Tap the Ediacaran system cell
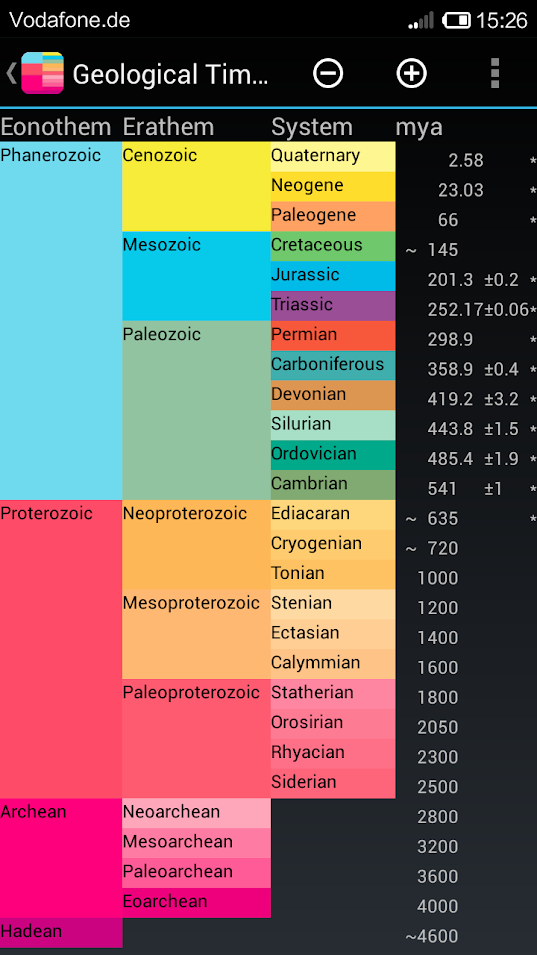537x955 pixels. tap(333, 515)
